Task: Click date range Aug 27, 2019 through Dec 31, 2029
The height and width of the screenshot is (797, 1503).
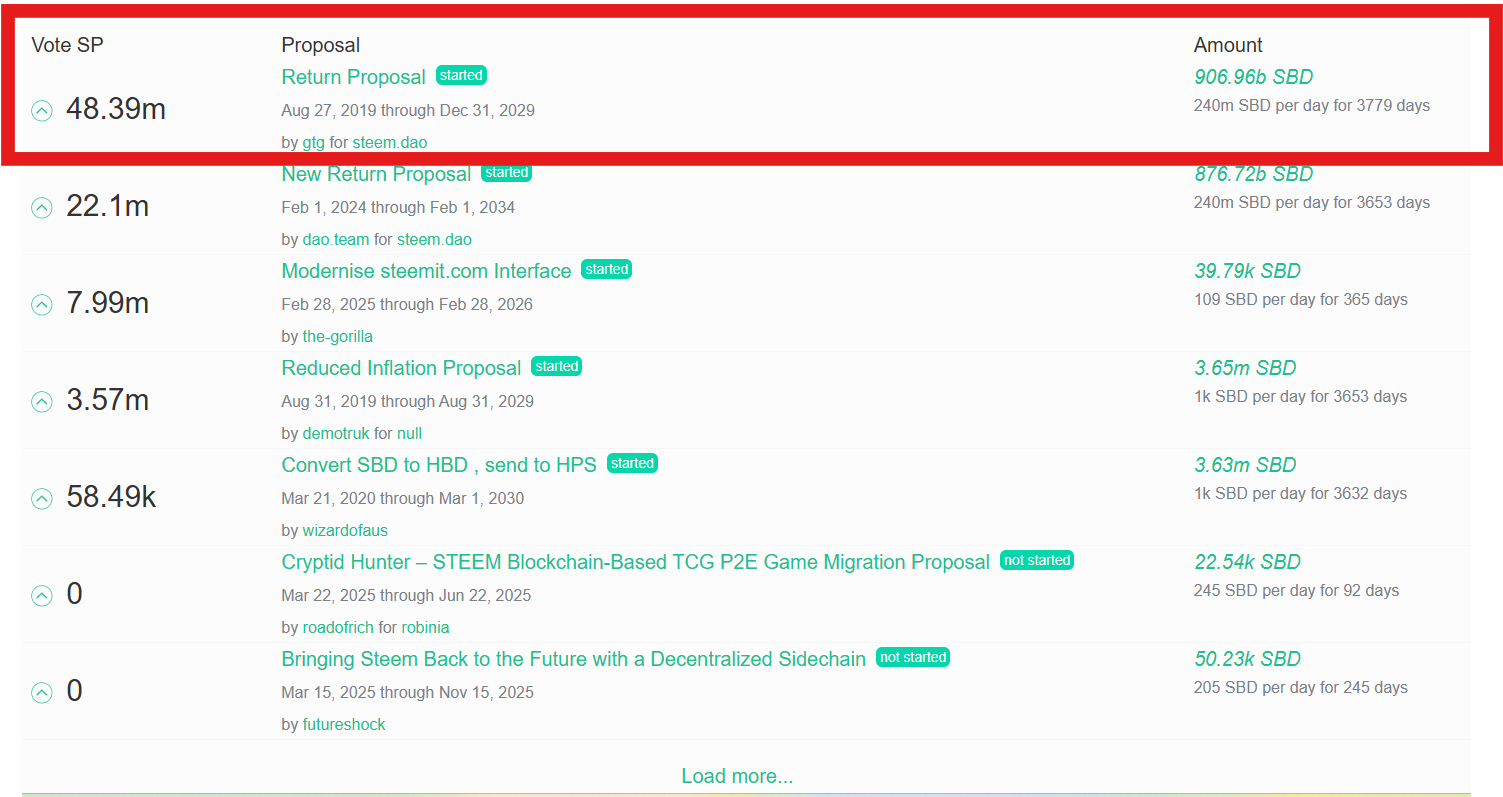Action: (x=408, y=110)
